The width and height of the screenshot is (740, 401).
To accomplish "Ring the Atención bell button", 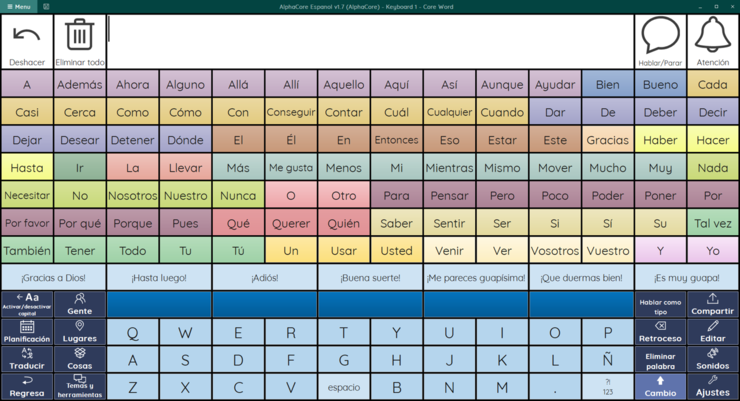I will click(x=713, y=42).
